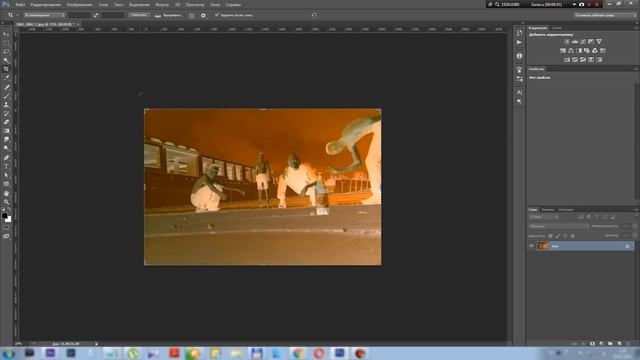
Task: Open layer filter kind dropdown
Action: pyautogui.click(x=543, y=217)
